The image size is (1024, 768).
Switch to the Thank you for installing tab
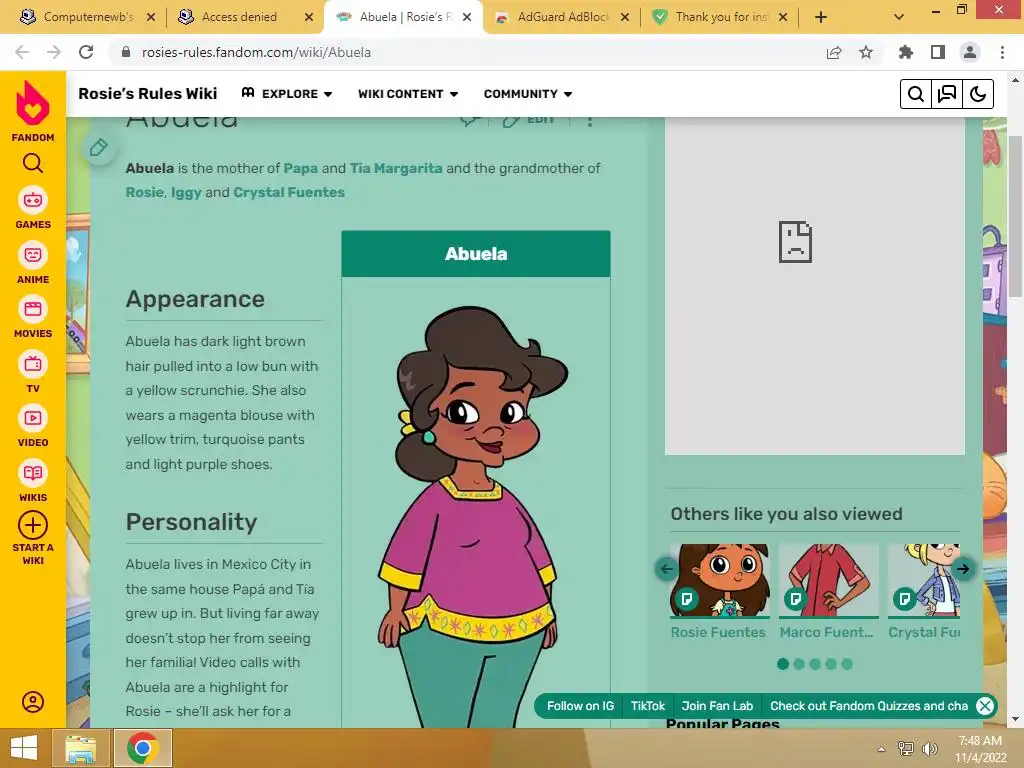721,17
